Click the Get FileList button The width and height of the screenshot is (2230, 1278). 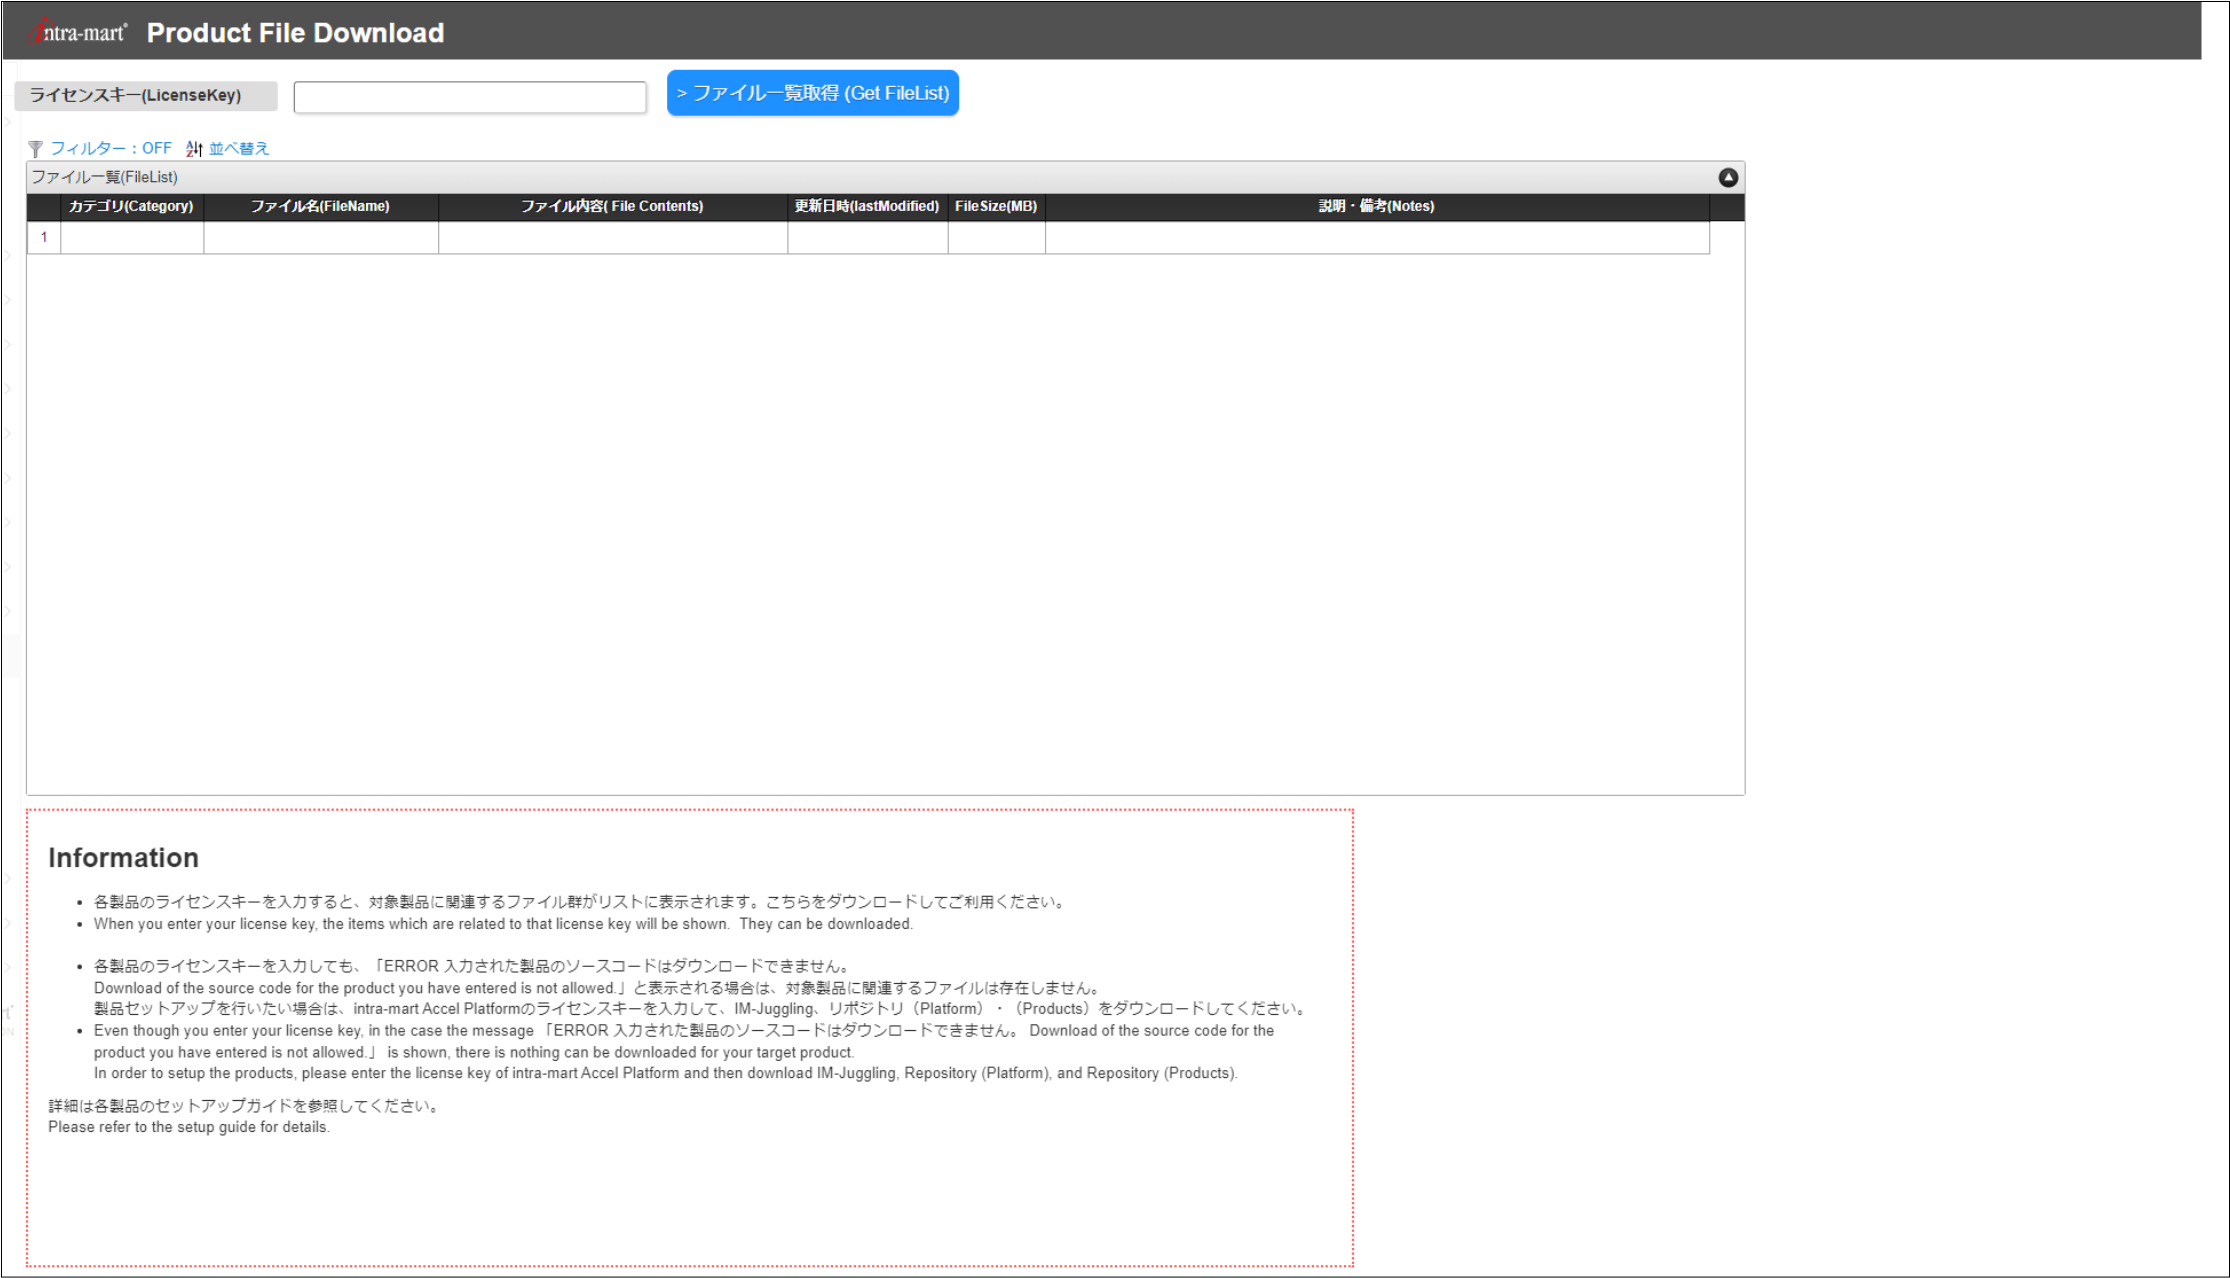pyautogui.click(x=813, y=93)
